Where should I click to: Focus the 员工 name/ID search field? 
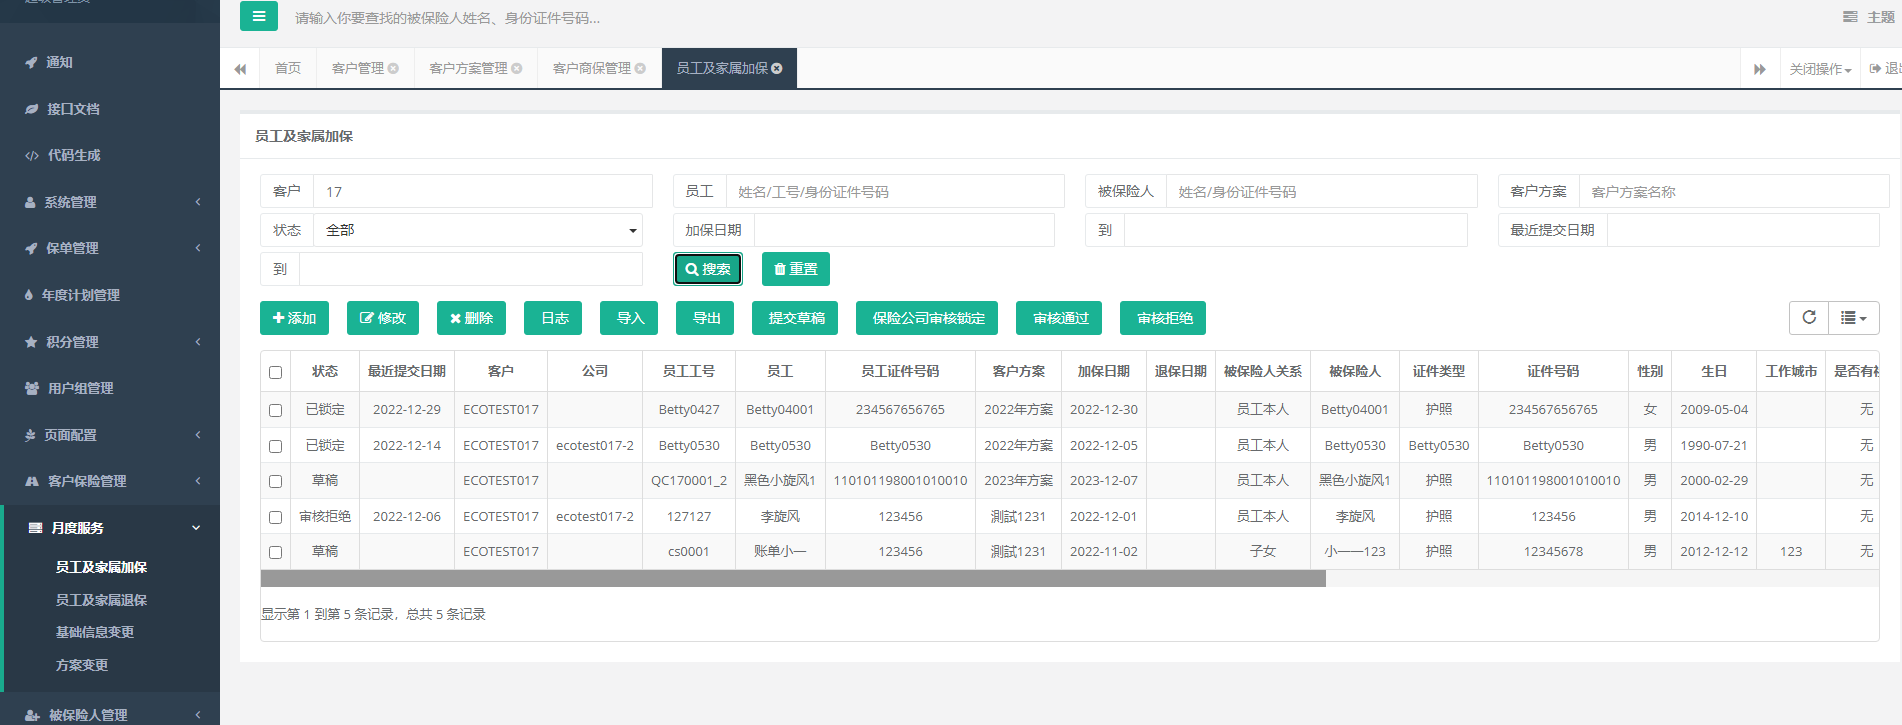coord(895,191)
